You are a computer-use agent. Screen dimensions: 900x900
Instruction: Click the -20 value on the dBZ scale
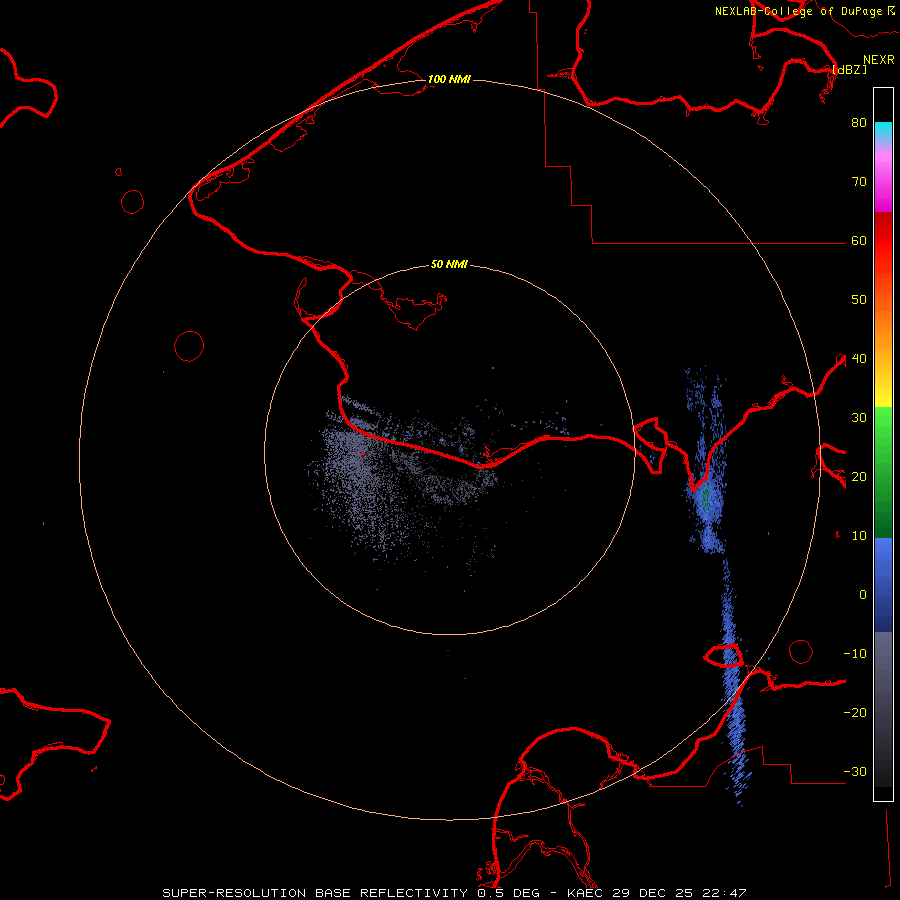[x=855, y=713]
